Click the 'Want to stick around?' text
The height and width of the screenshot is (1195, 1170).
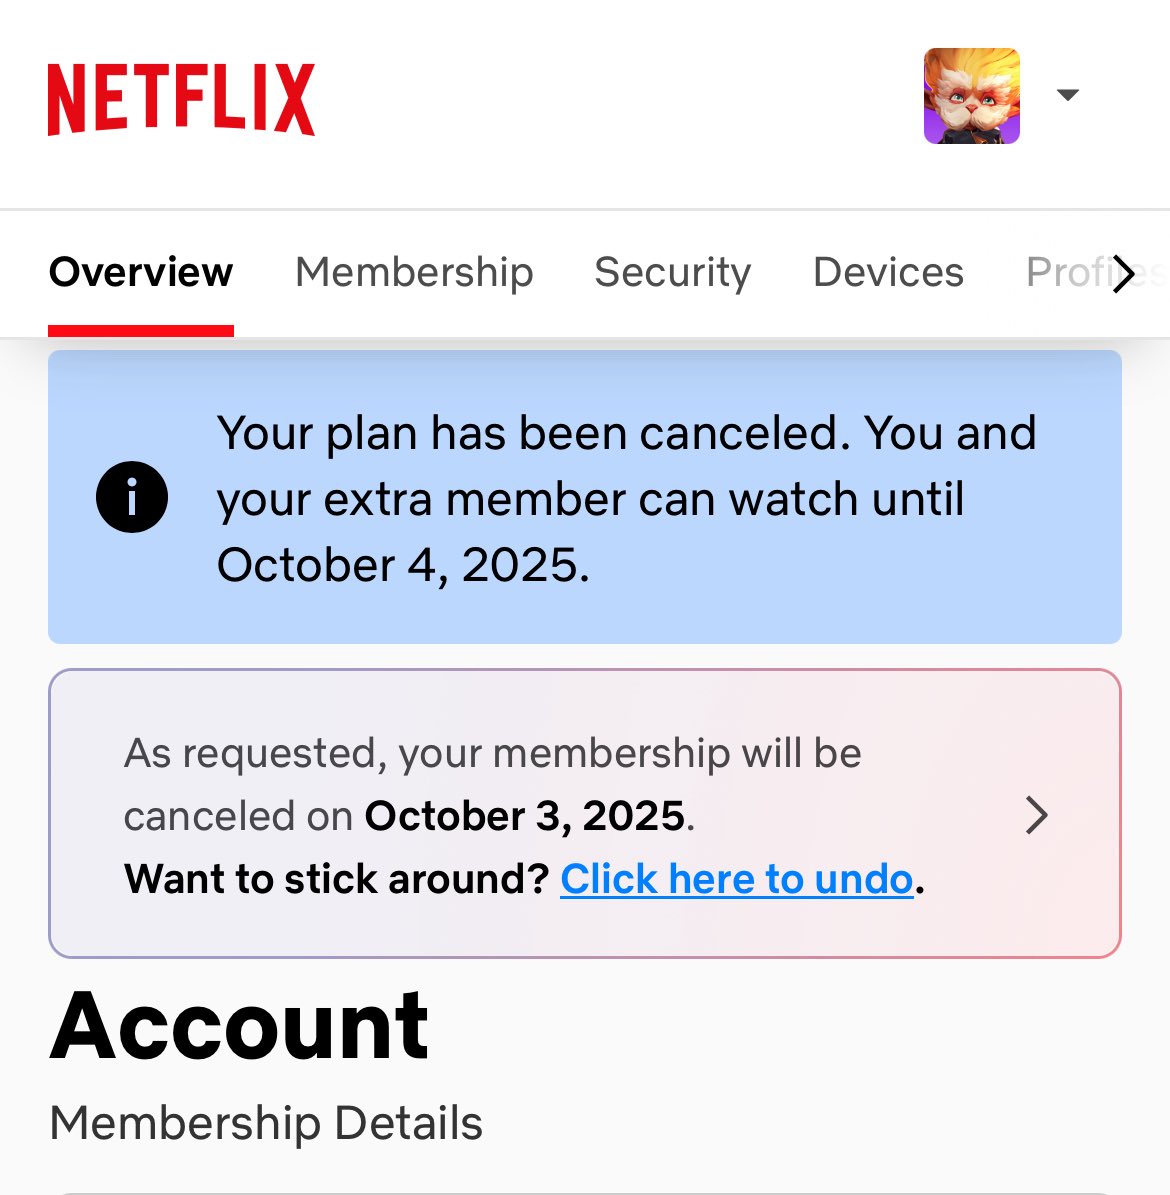(x=336, y=879)
